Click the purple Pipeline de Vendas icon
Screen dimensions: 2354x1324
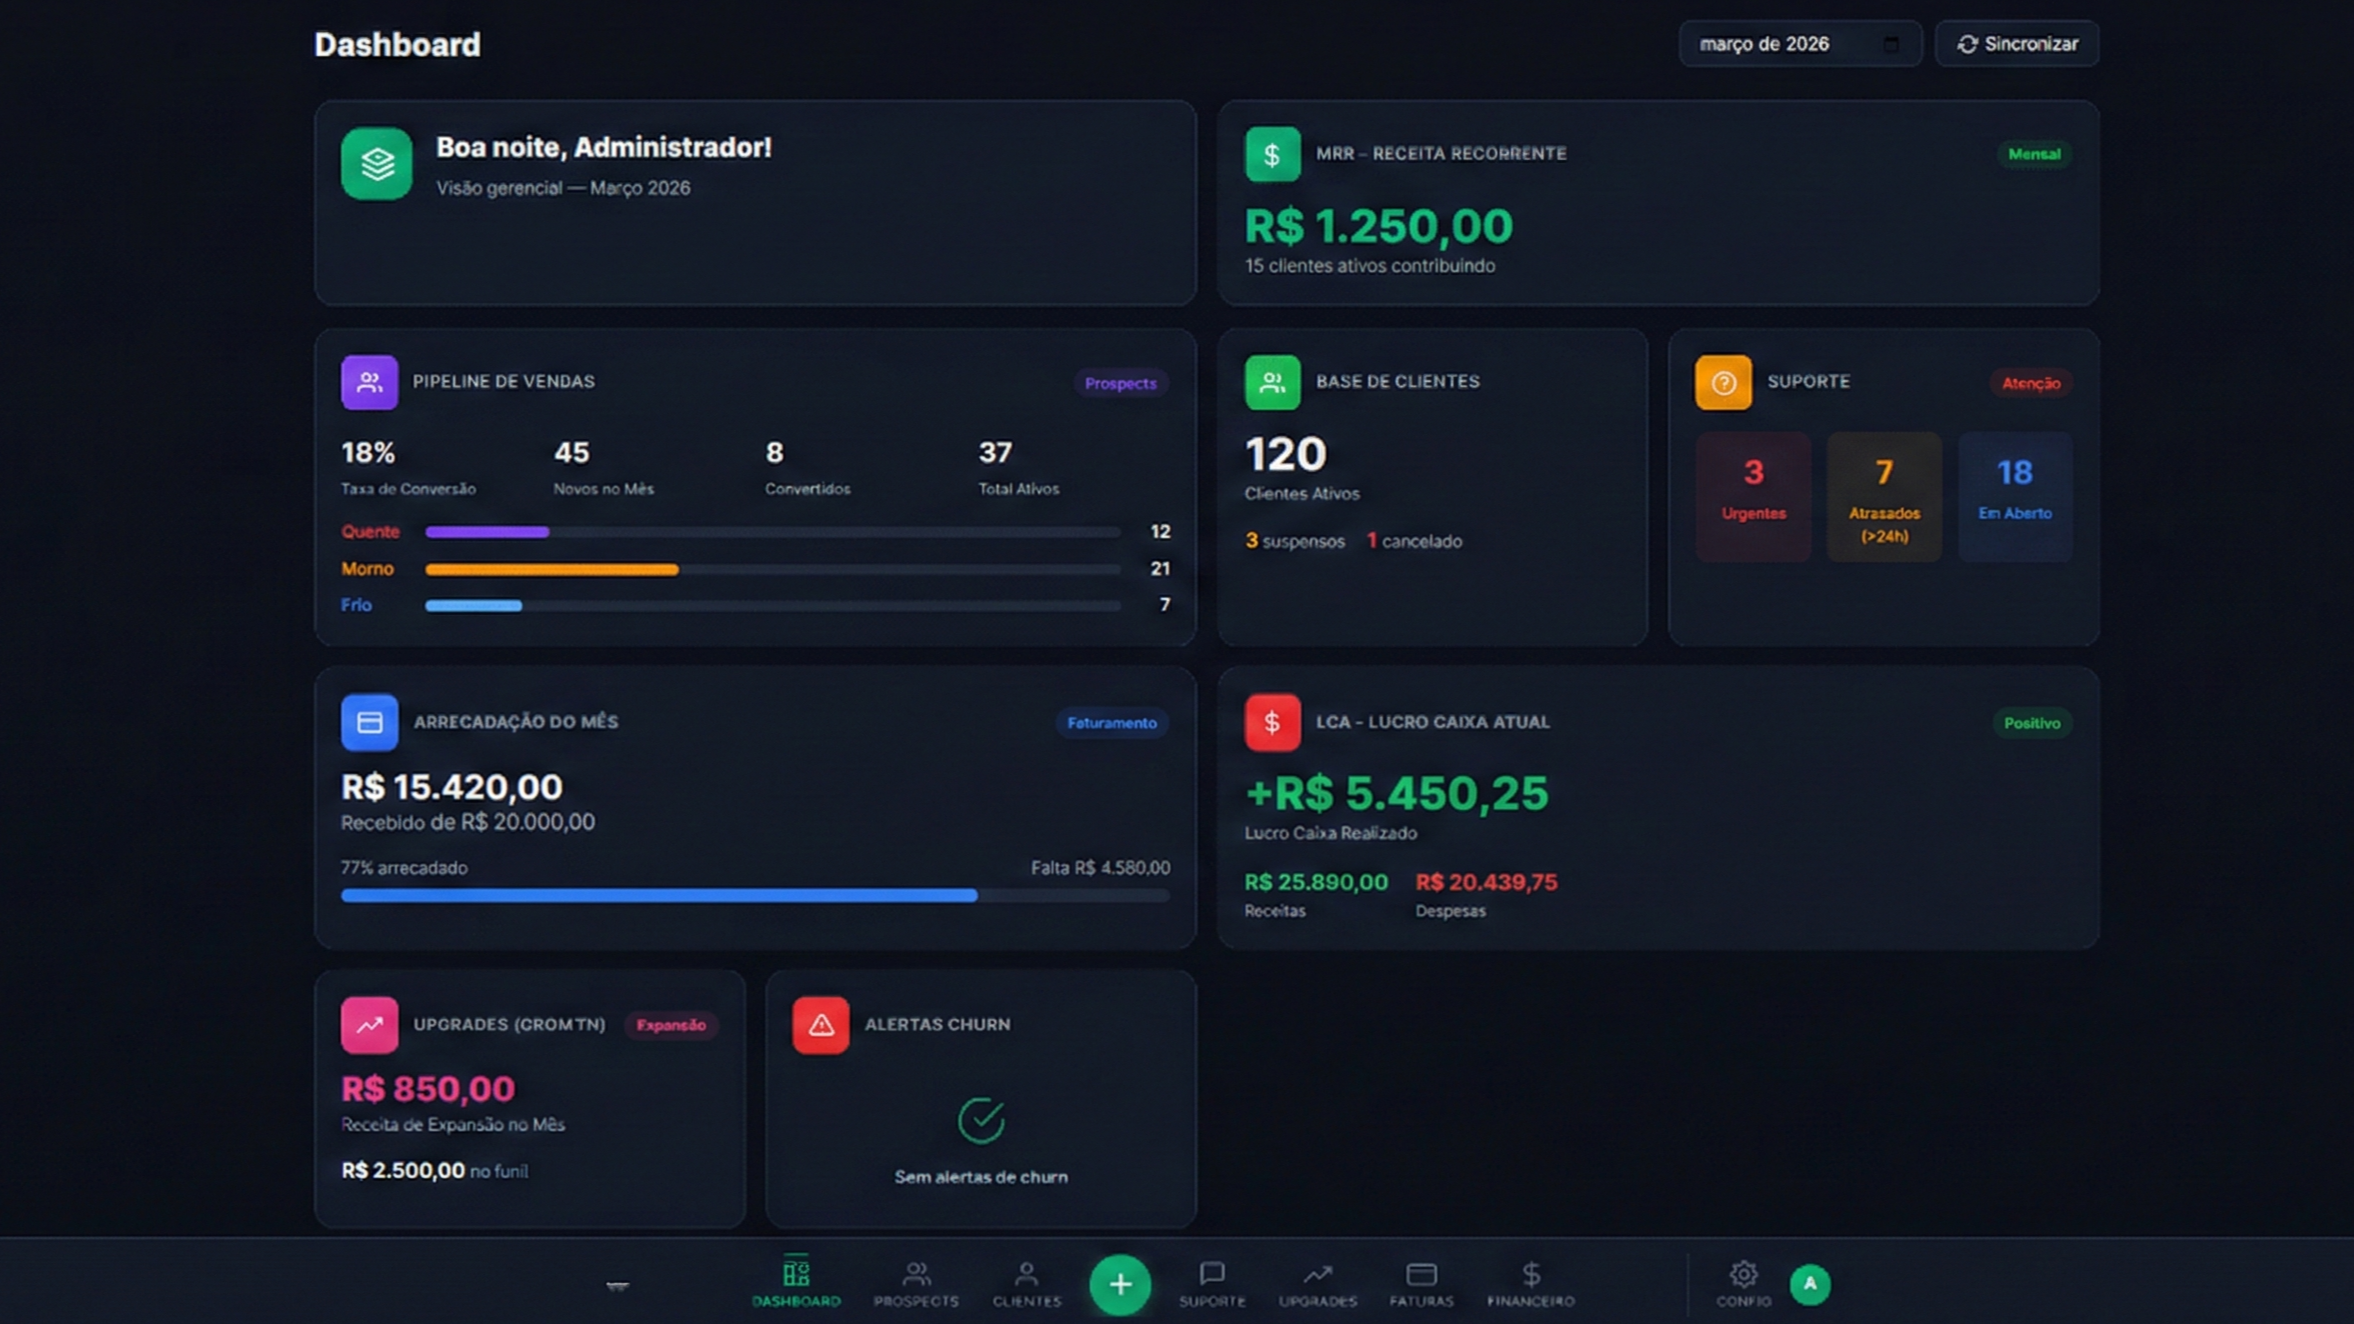coord(369,382)
